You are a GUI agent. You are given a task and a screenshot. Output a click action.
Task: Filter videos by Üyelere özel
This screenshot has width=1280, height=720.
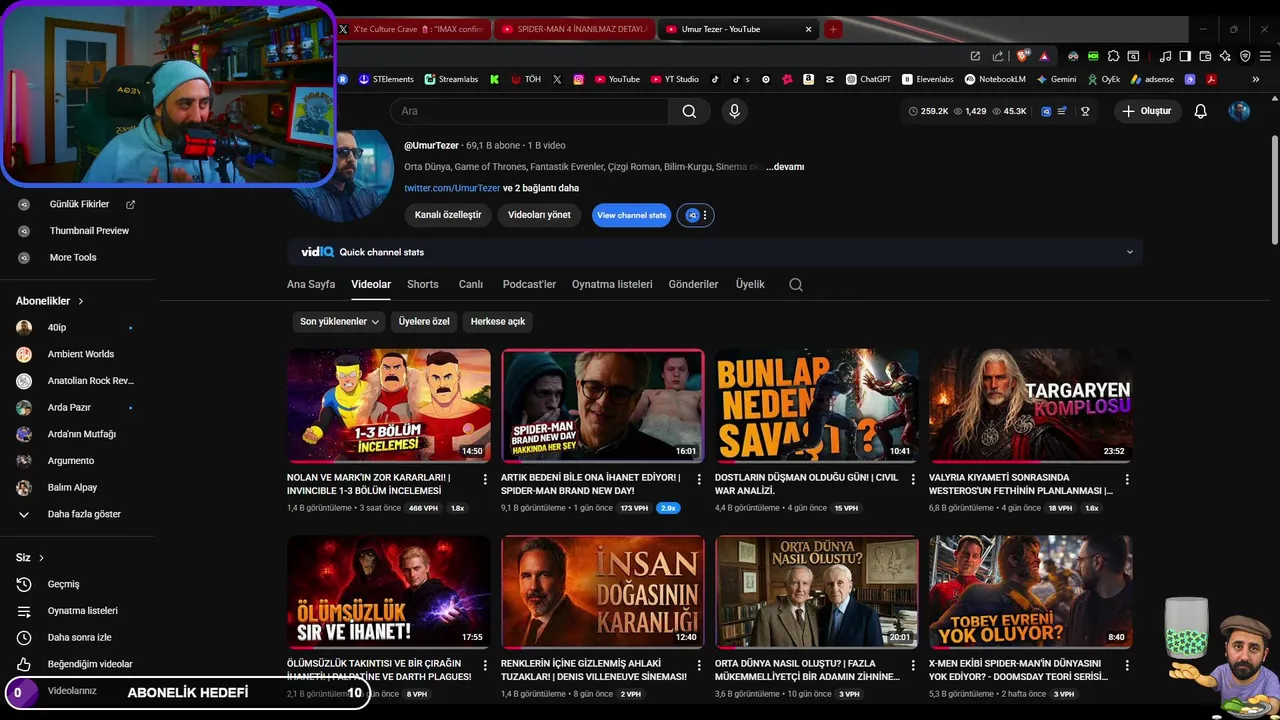[424, 321]
